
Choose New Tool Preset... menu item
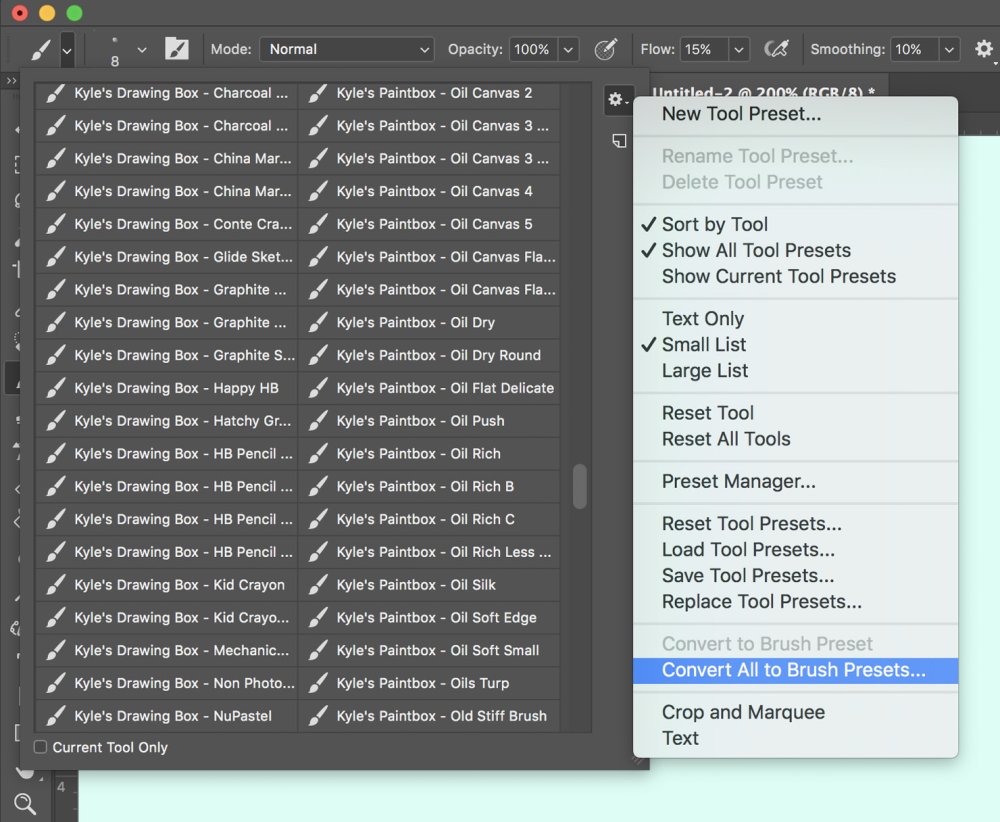click(795, 114)
